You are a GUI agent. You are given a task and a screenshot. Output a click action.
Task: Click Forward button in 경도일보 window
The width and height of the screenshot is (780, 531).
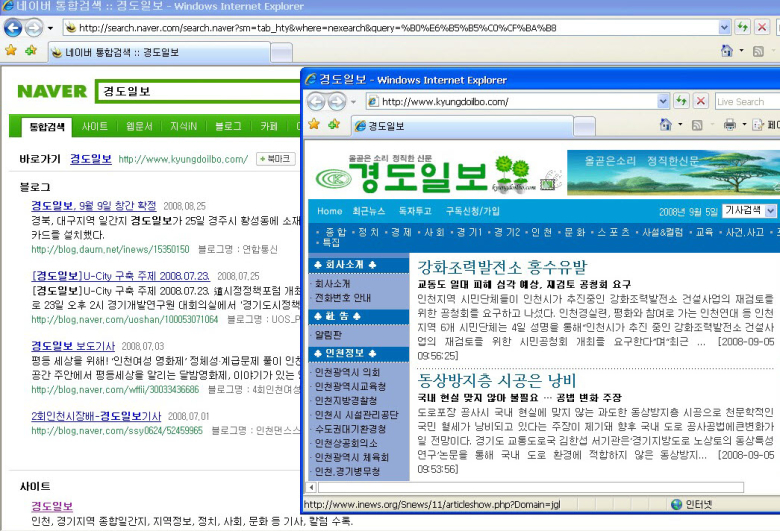tap(337, 102)
